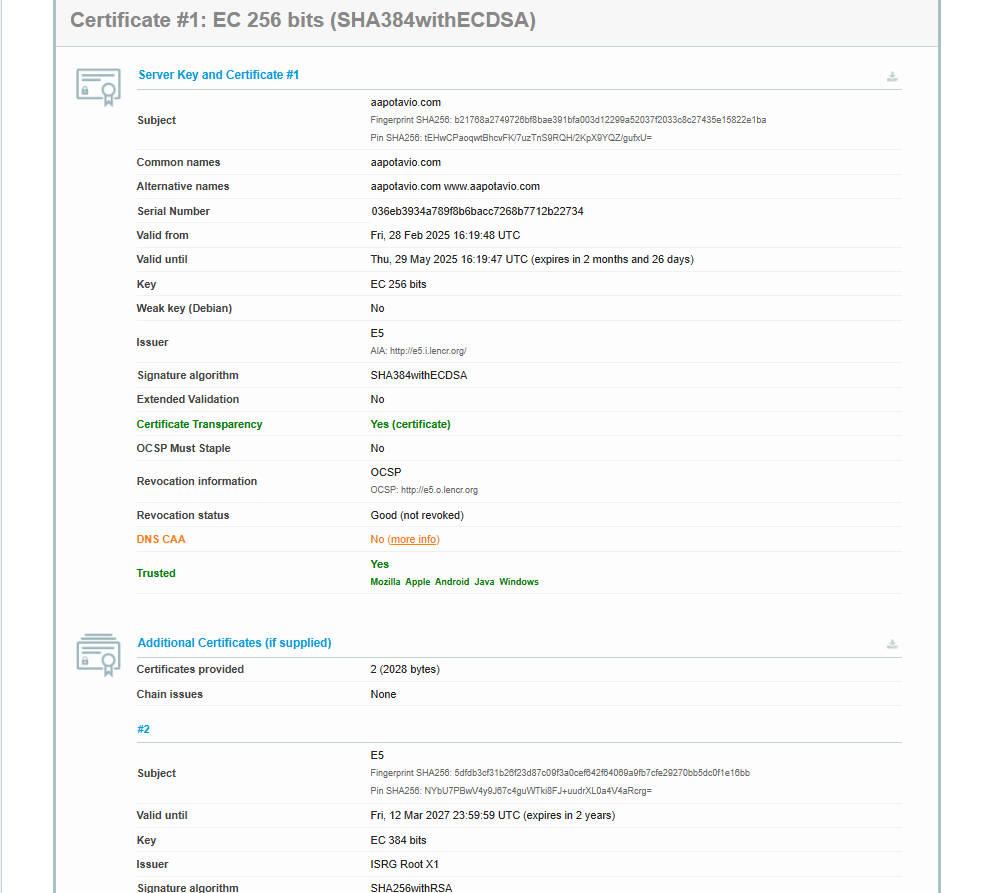The image size is (990, 893).
Task: Click the Apple trust store label
Action: pyautogui.click(x=418, y=582)
